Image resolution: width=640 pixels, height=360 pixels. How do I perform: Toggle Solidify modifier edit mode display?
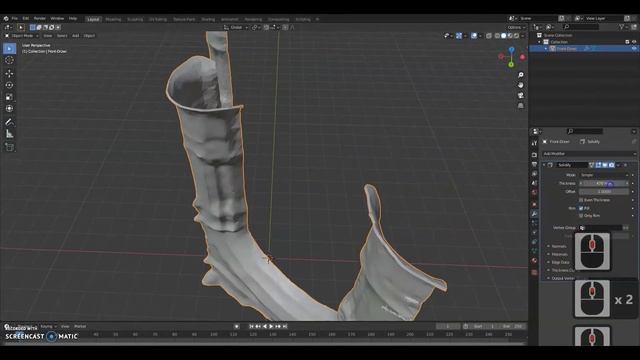(x=598, y=165)
